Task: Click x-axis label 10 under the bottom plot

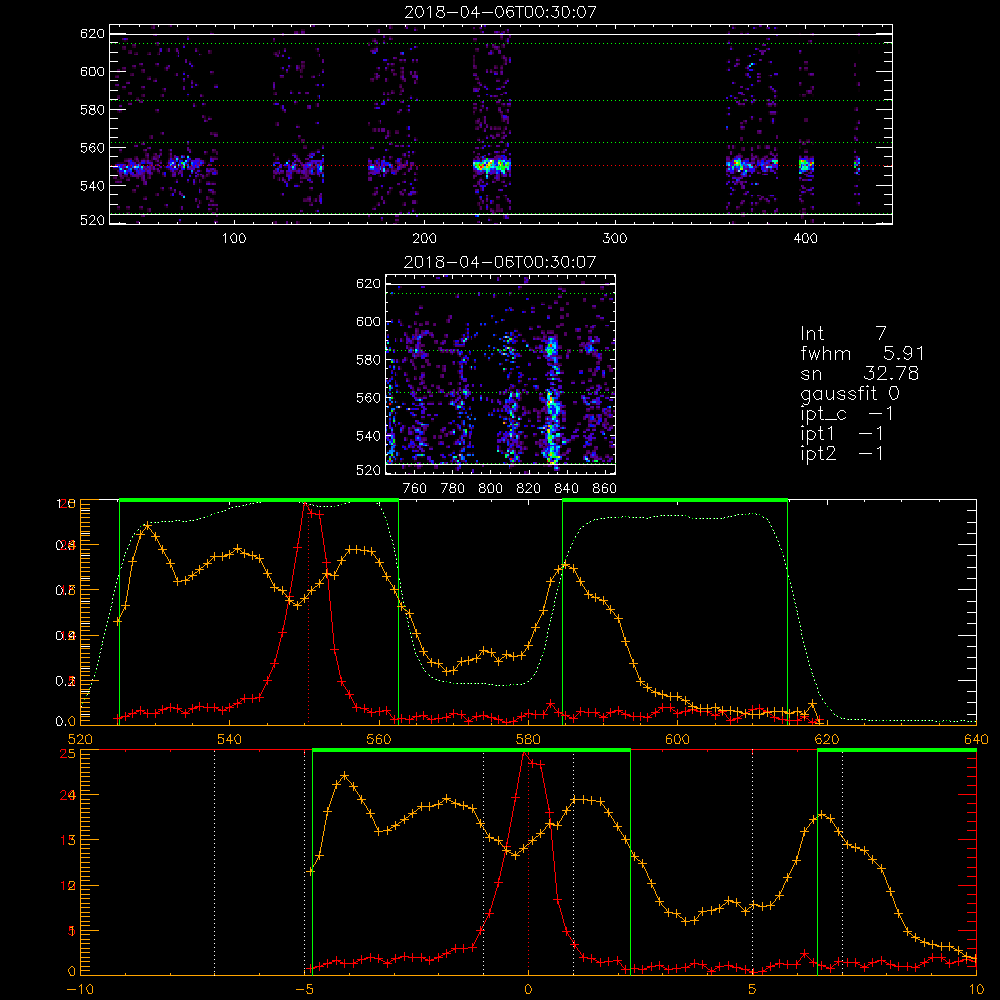Action: tap(976, 989)
